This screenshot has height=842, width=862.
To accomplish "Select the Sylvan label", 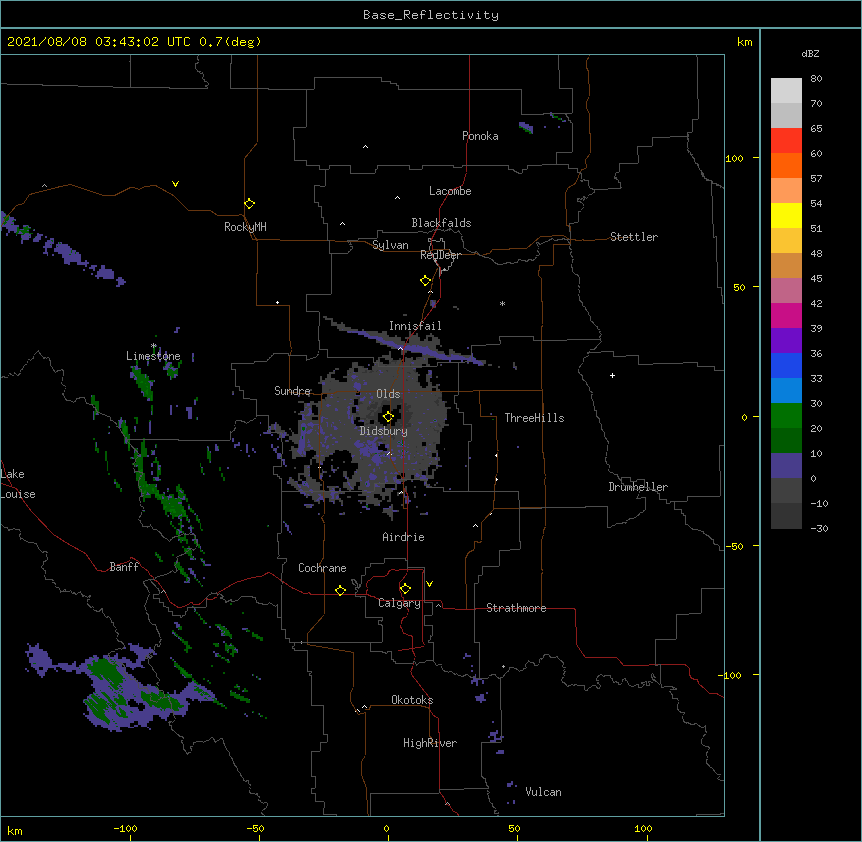I will (390, 245).
